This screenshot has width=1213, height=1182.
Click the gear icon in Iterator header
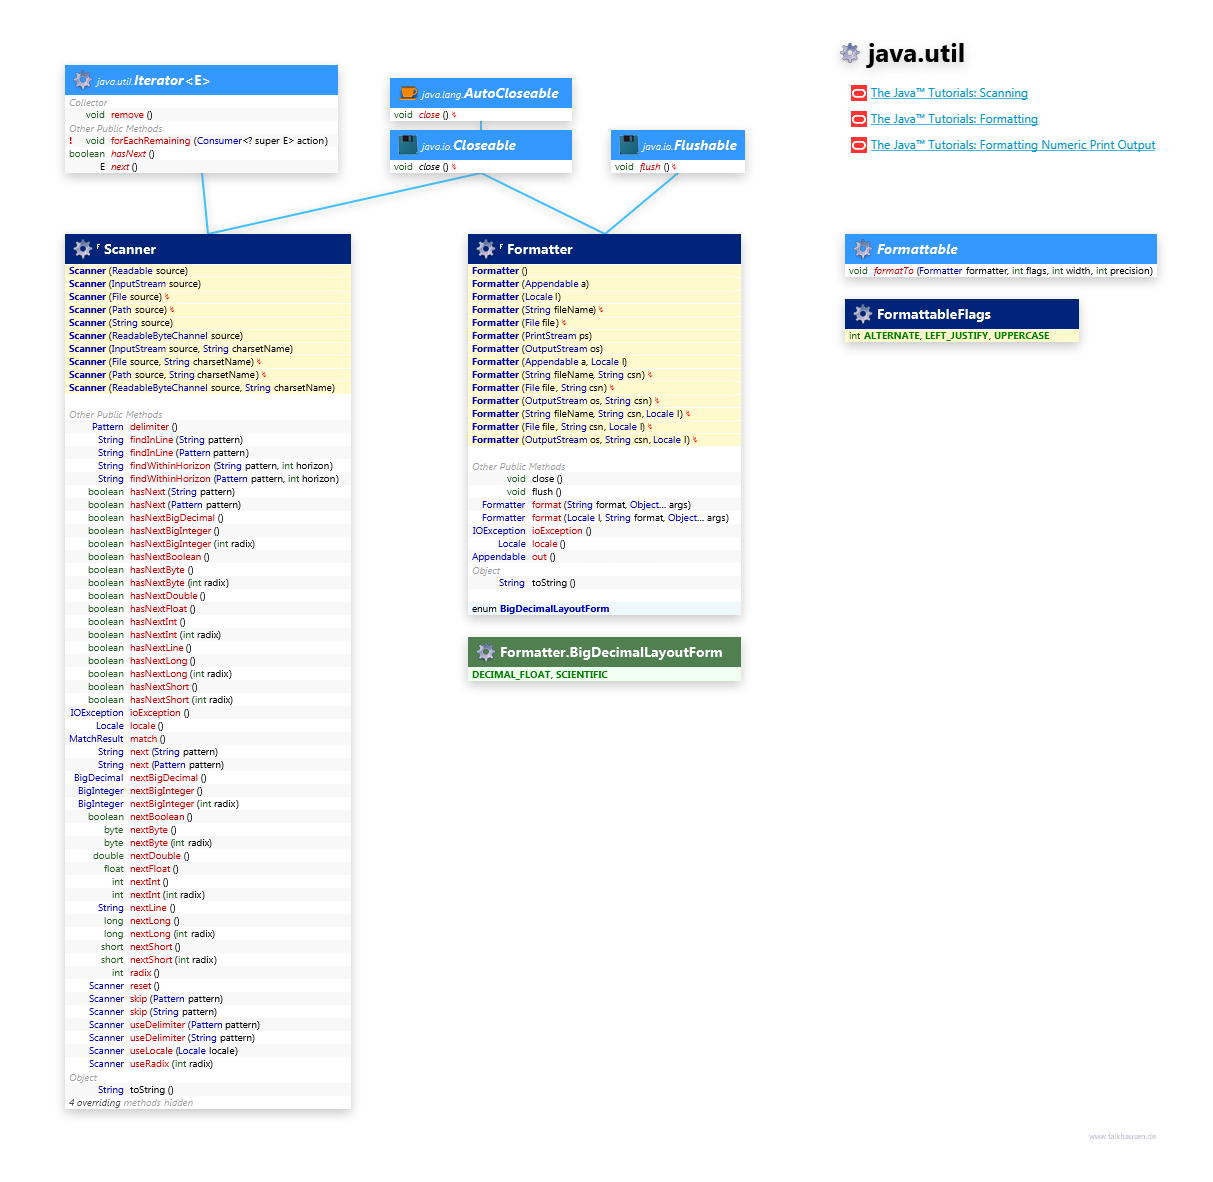(x=83, y=81)
